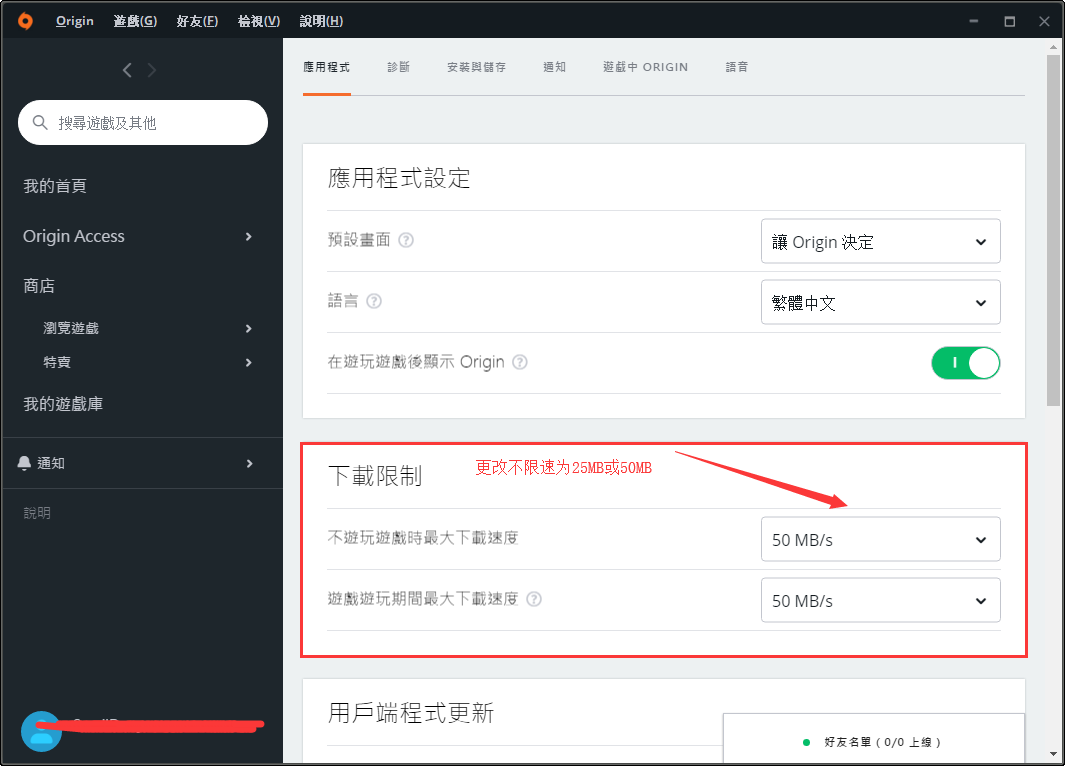This screenshot has height=766, width=1065.
Task: Click the vertical scrollbar thumb
Action: 1053,231
